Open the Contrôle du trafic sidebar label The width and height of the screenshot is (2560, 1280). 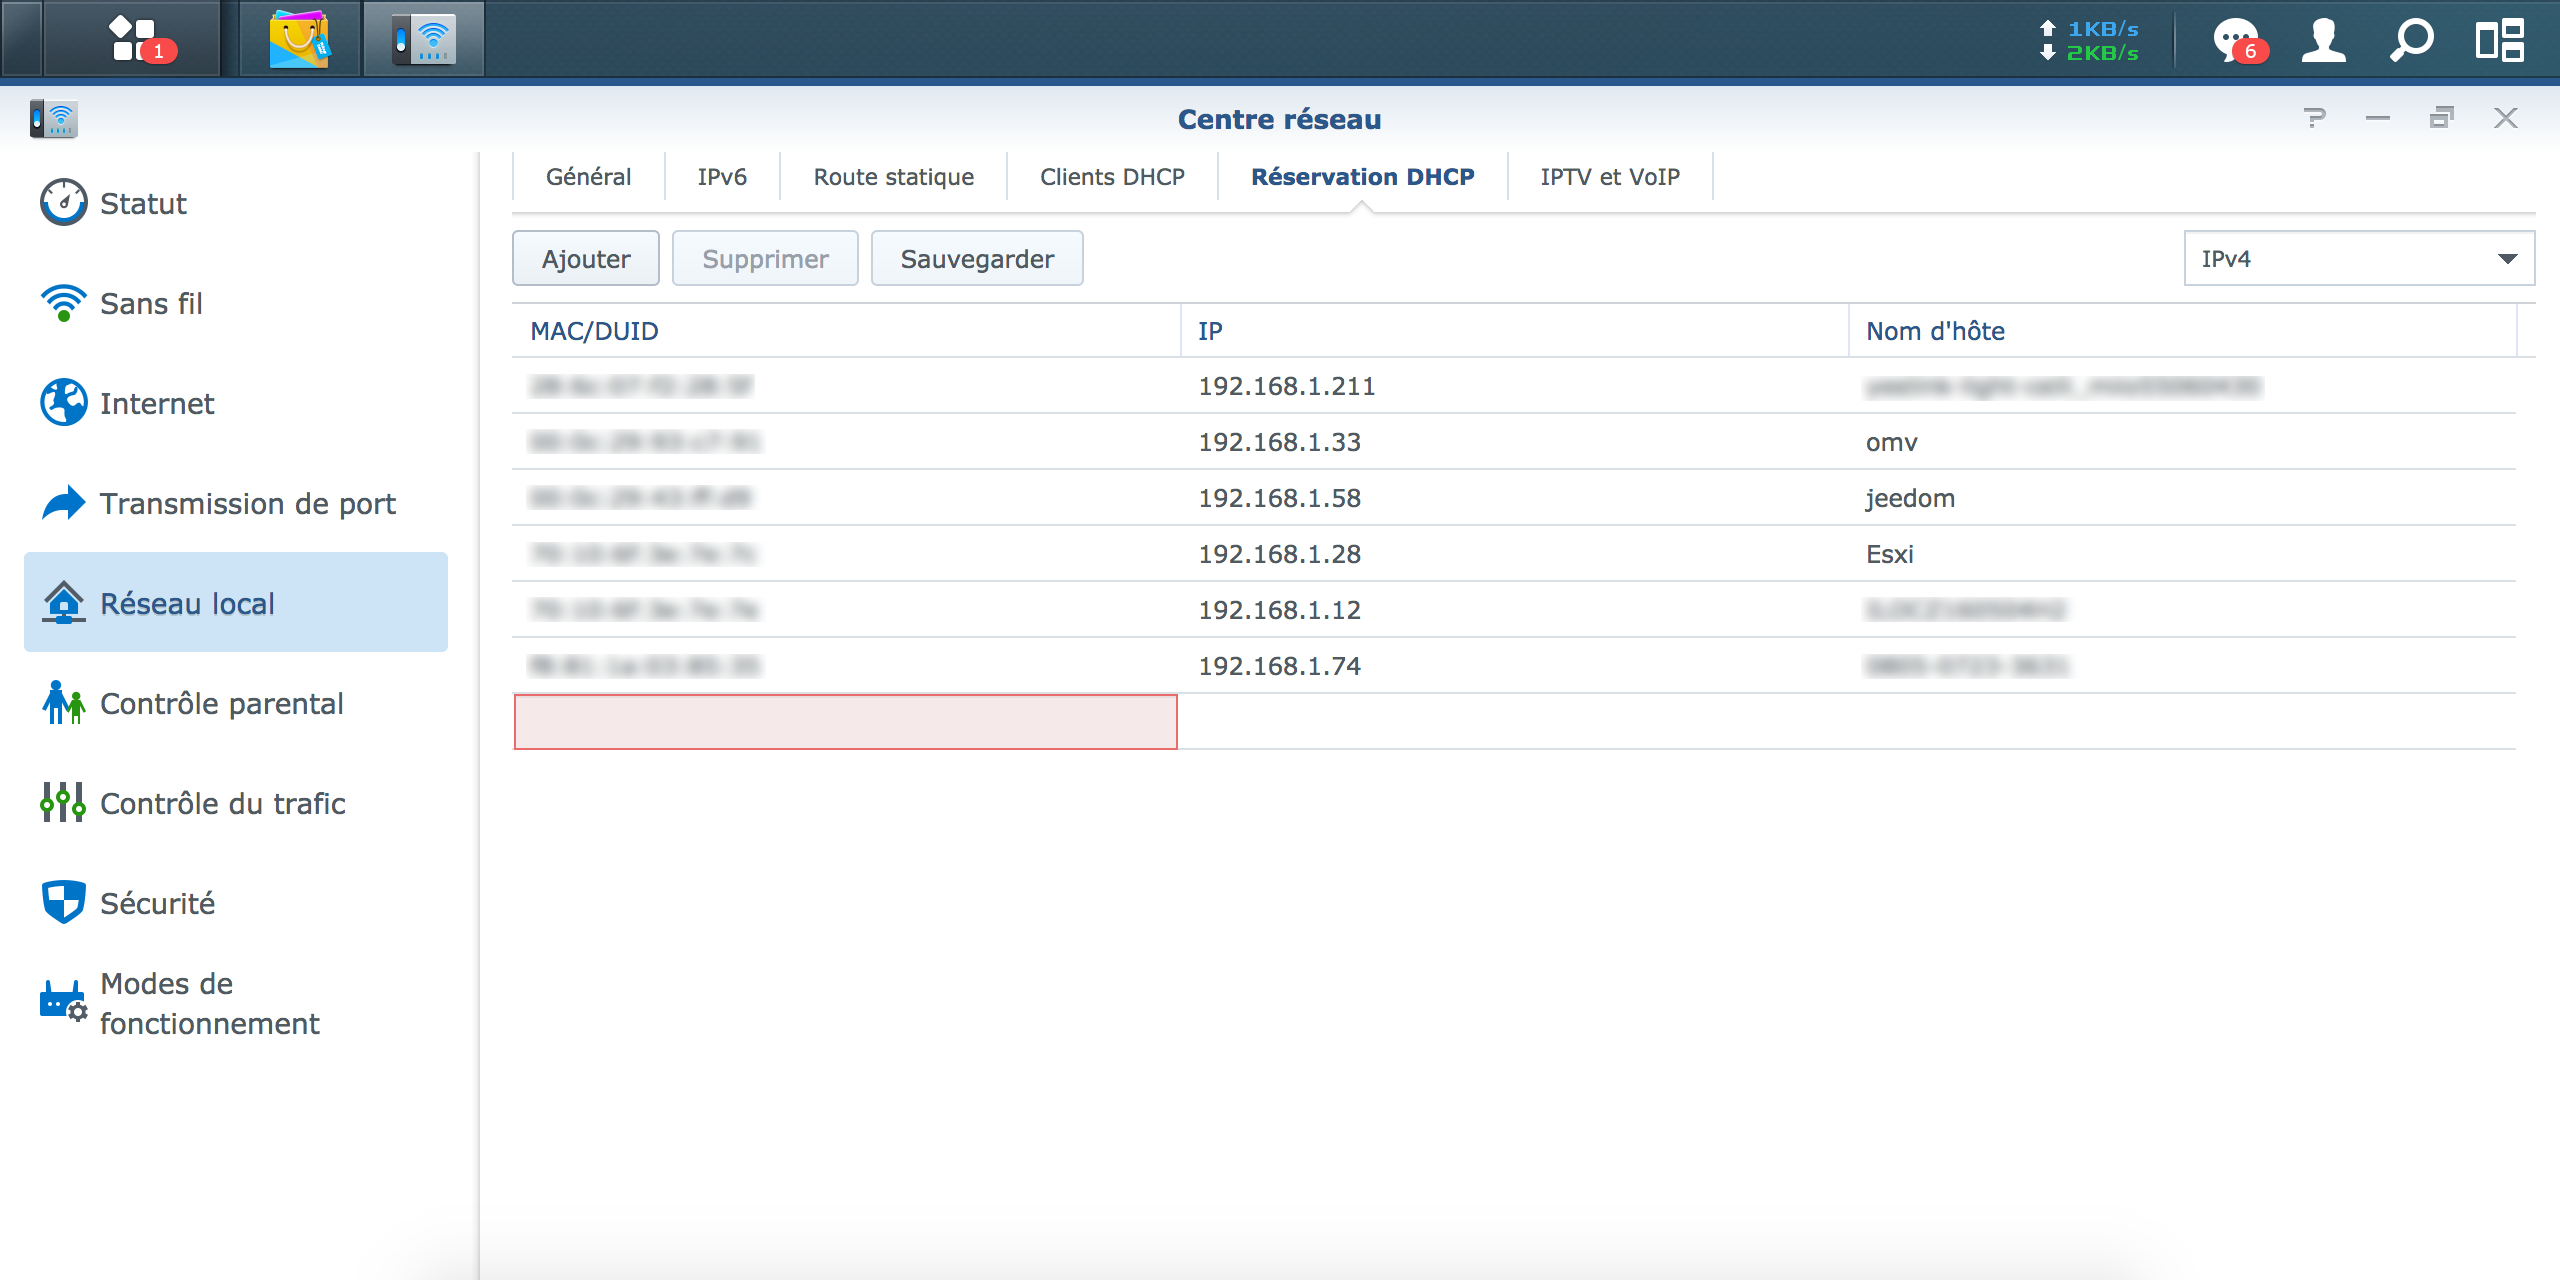[x=223, y=803]
